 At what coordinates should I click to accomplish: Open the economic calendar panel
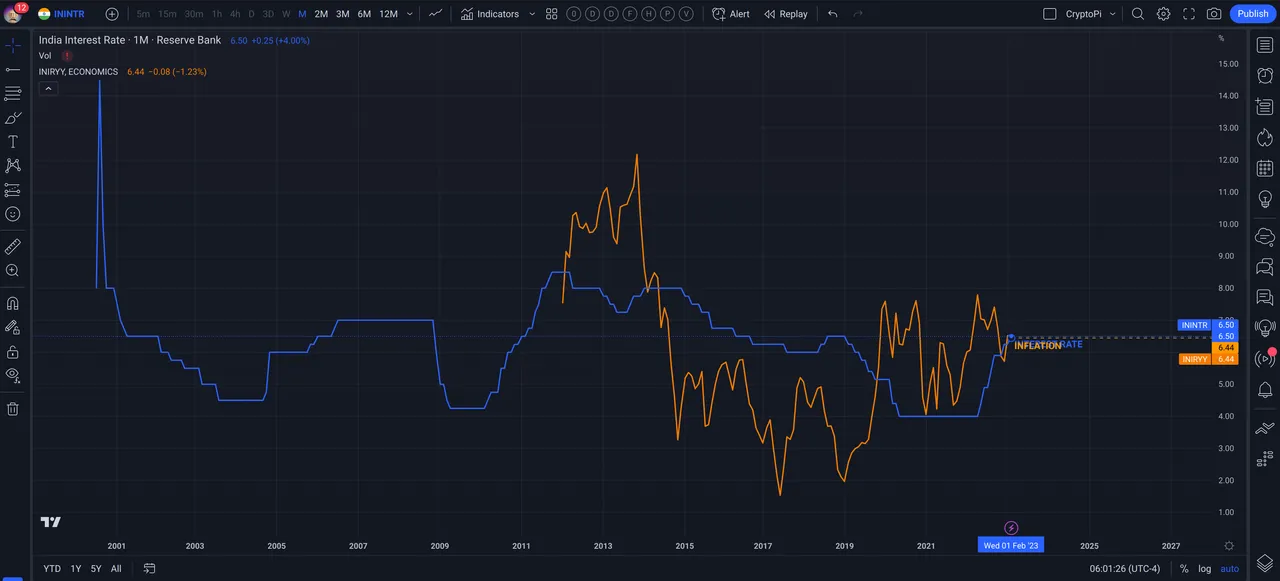point(1265,168)
